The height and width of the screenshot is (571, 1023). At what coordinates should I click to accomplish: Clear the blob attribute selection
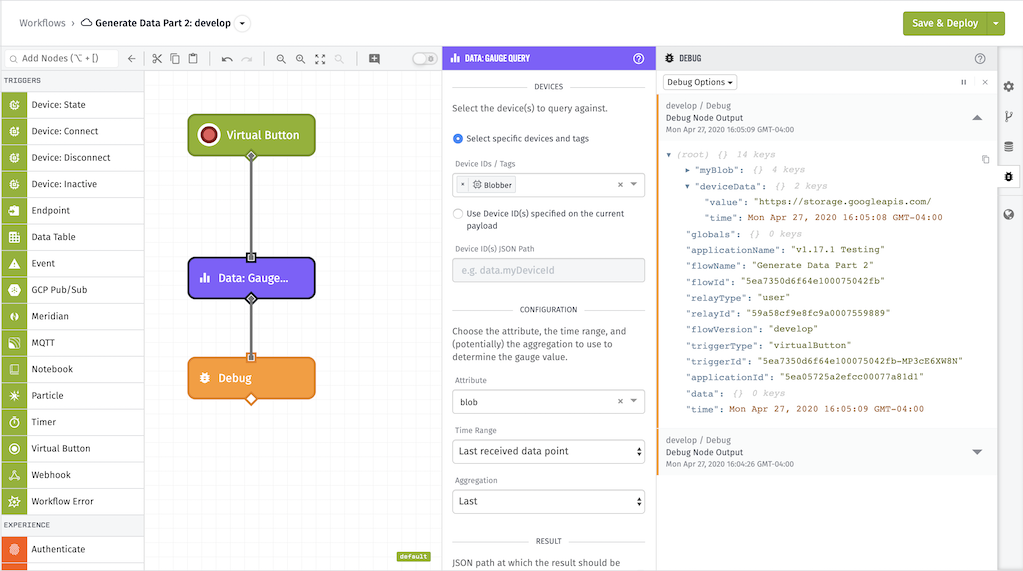620,401
